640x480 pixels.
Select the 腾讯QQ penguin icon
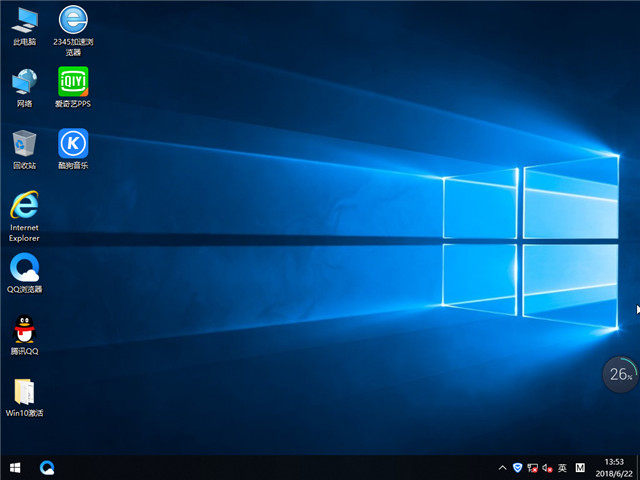(x=24, y=335)
